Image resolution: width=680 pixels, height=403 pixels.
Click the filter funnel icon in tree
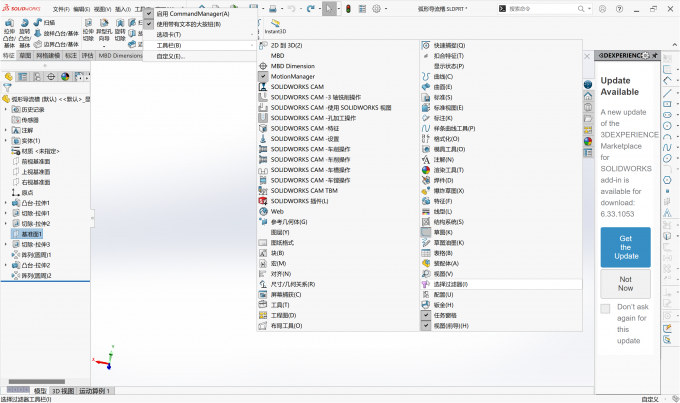click(7, 88)
